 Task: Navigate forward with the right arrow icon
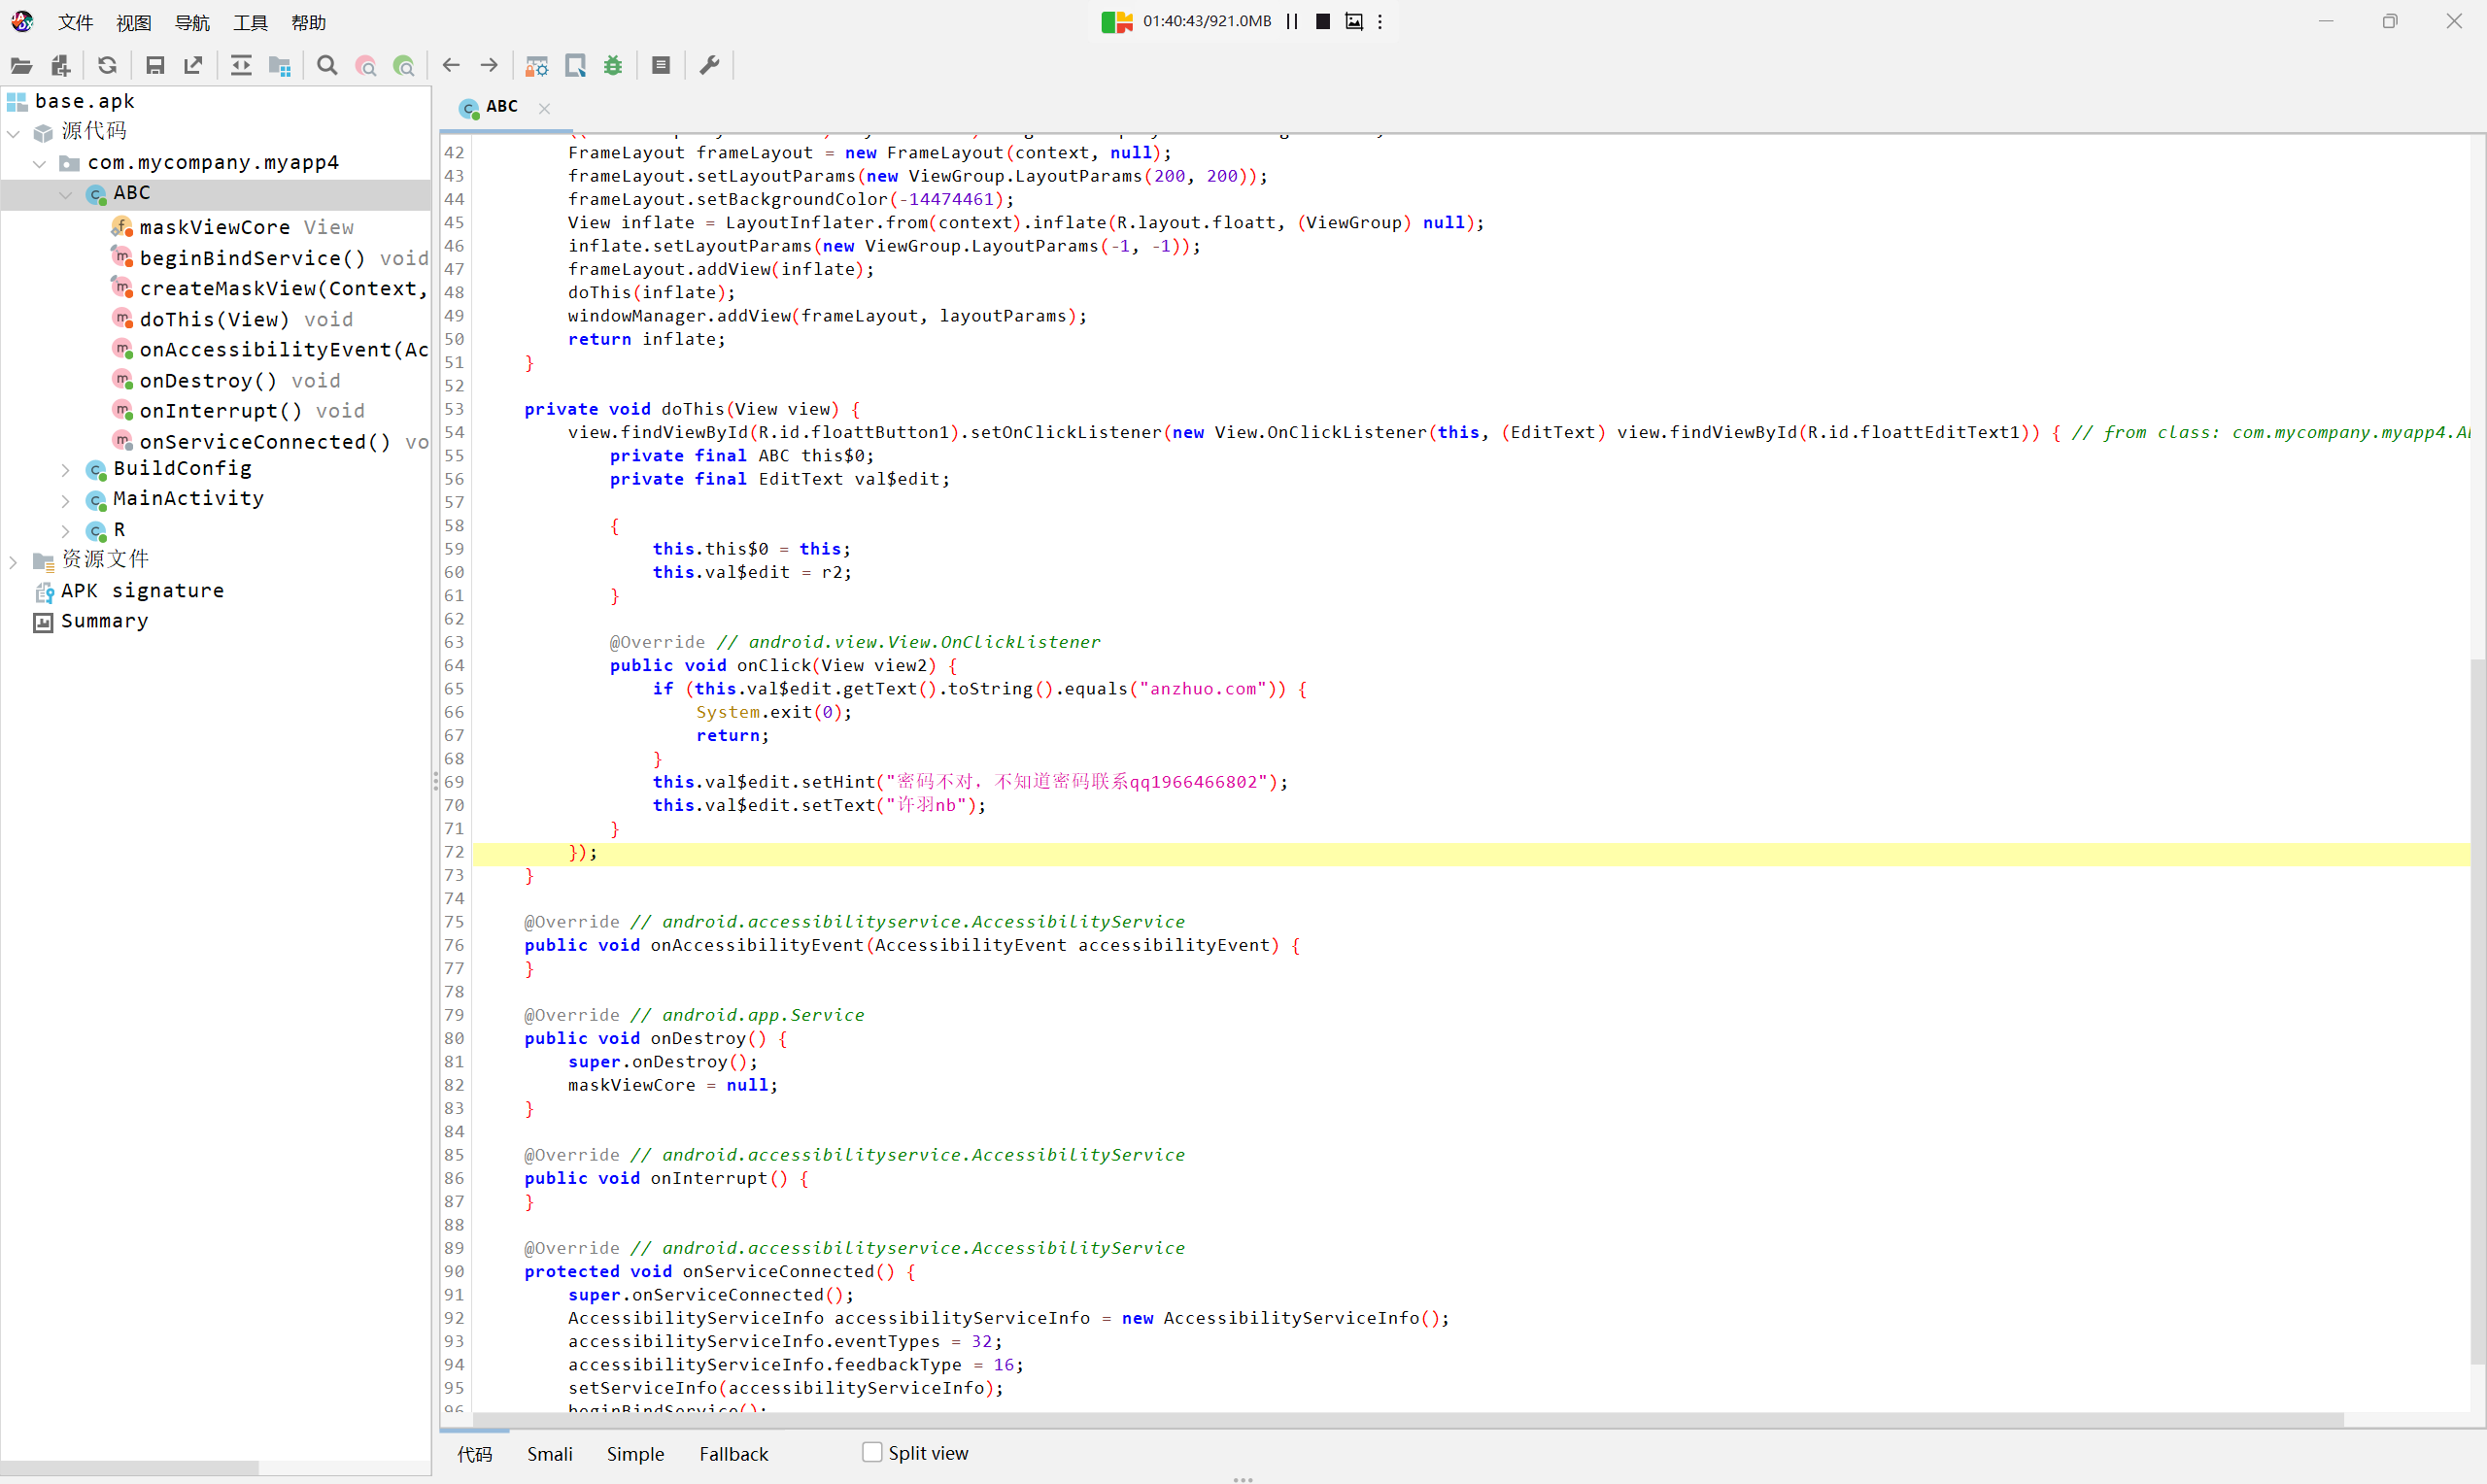point(489,66)
